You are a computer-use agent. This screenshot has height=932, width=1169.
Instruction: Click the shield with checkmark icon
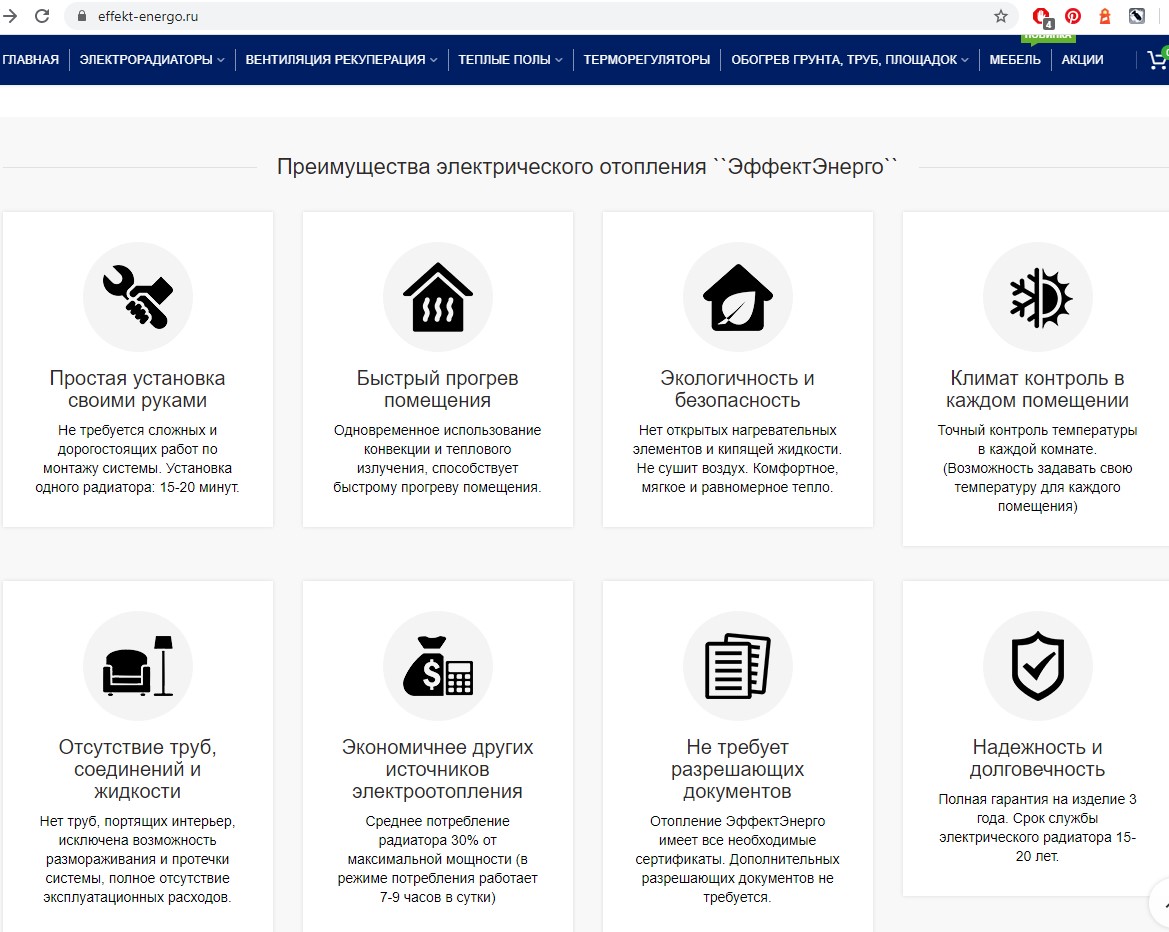[x=1038, y=666]
